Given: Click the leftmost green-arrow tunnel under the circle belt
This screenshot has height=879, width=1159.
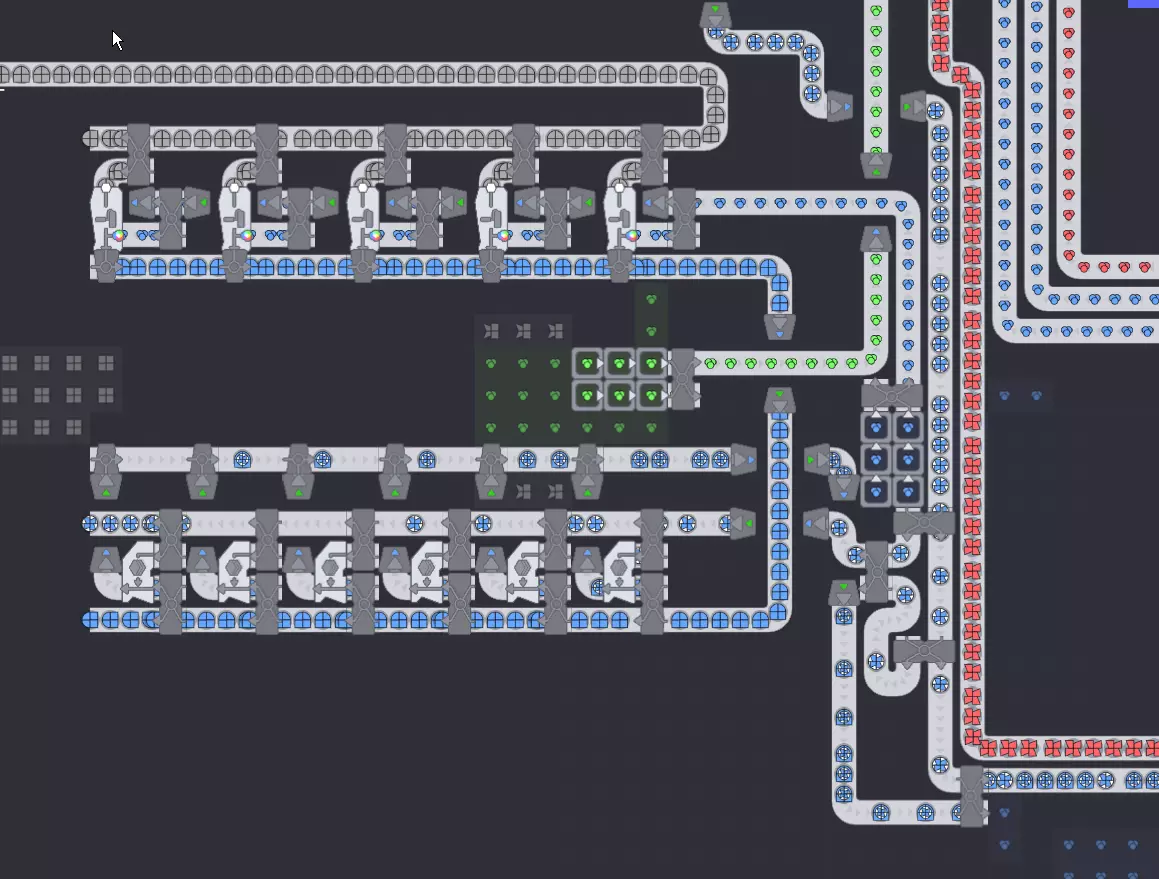Looking at the screenshot, I should [106, 488].
